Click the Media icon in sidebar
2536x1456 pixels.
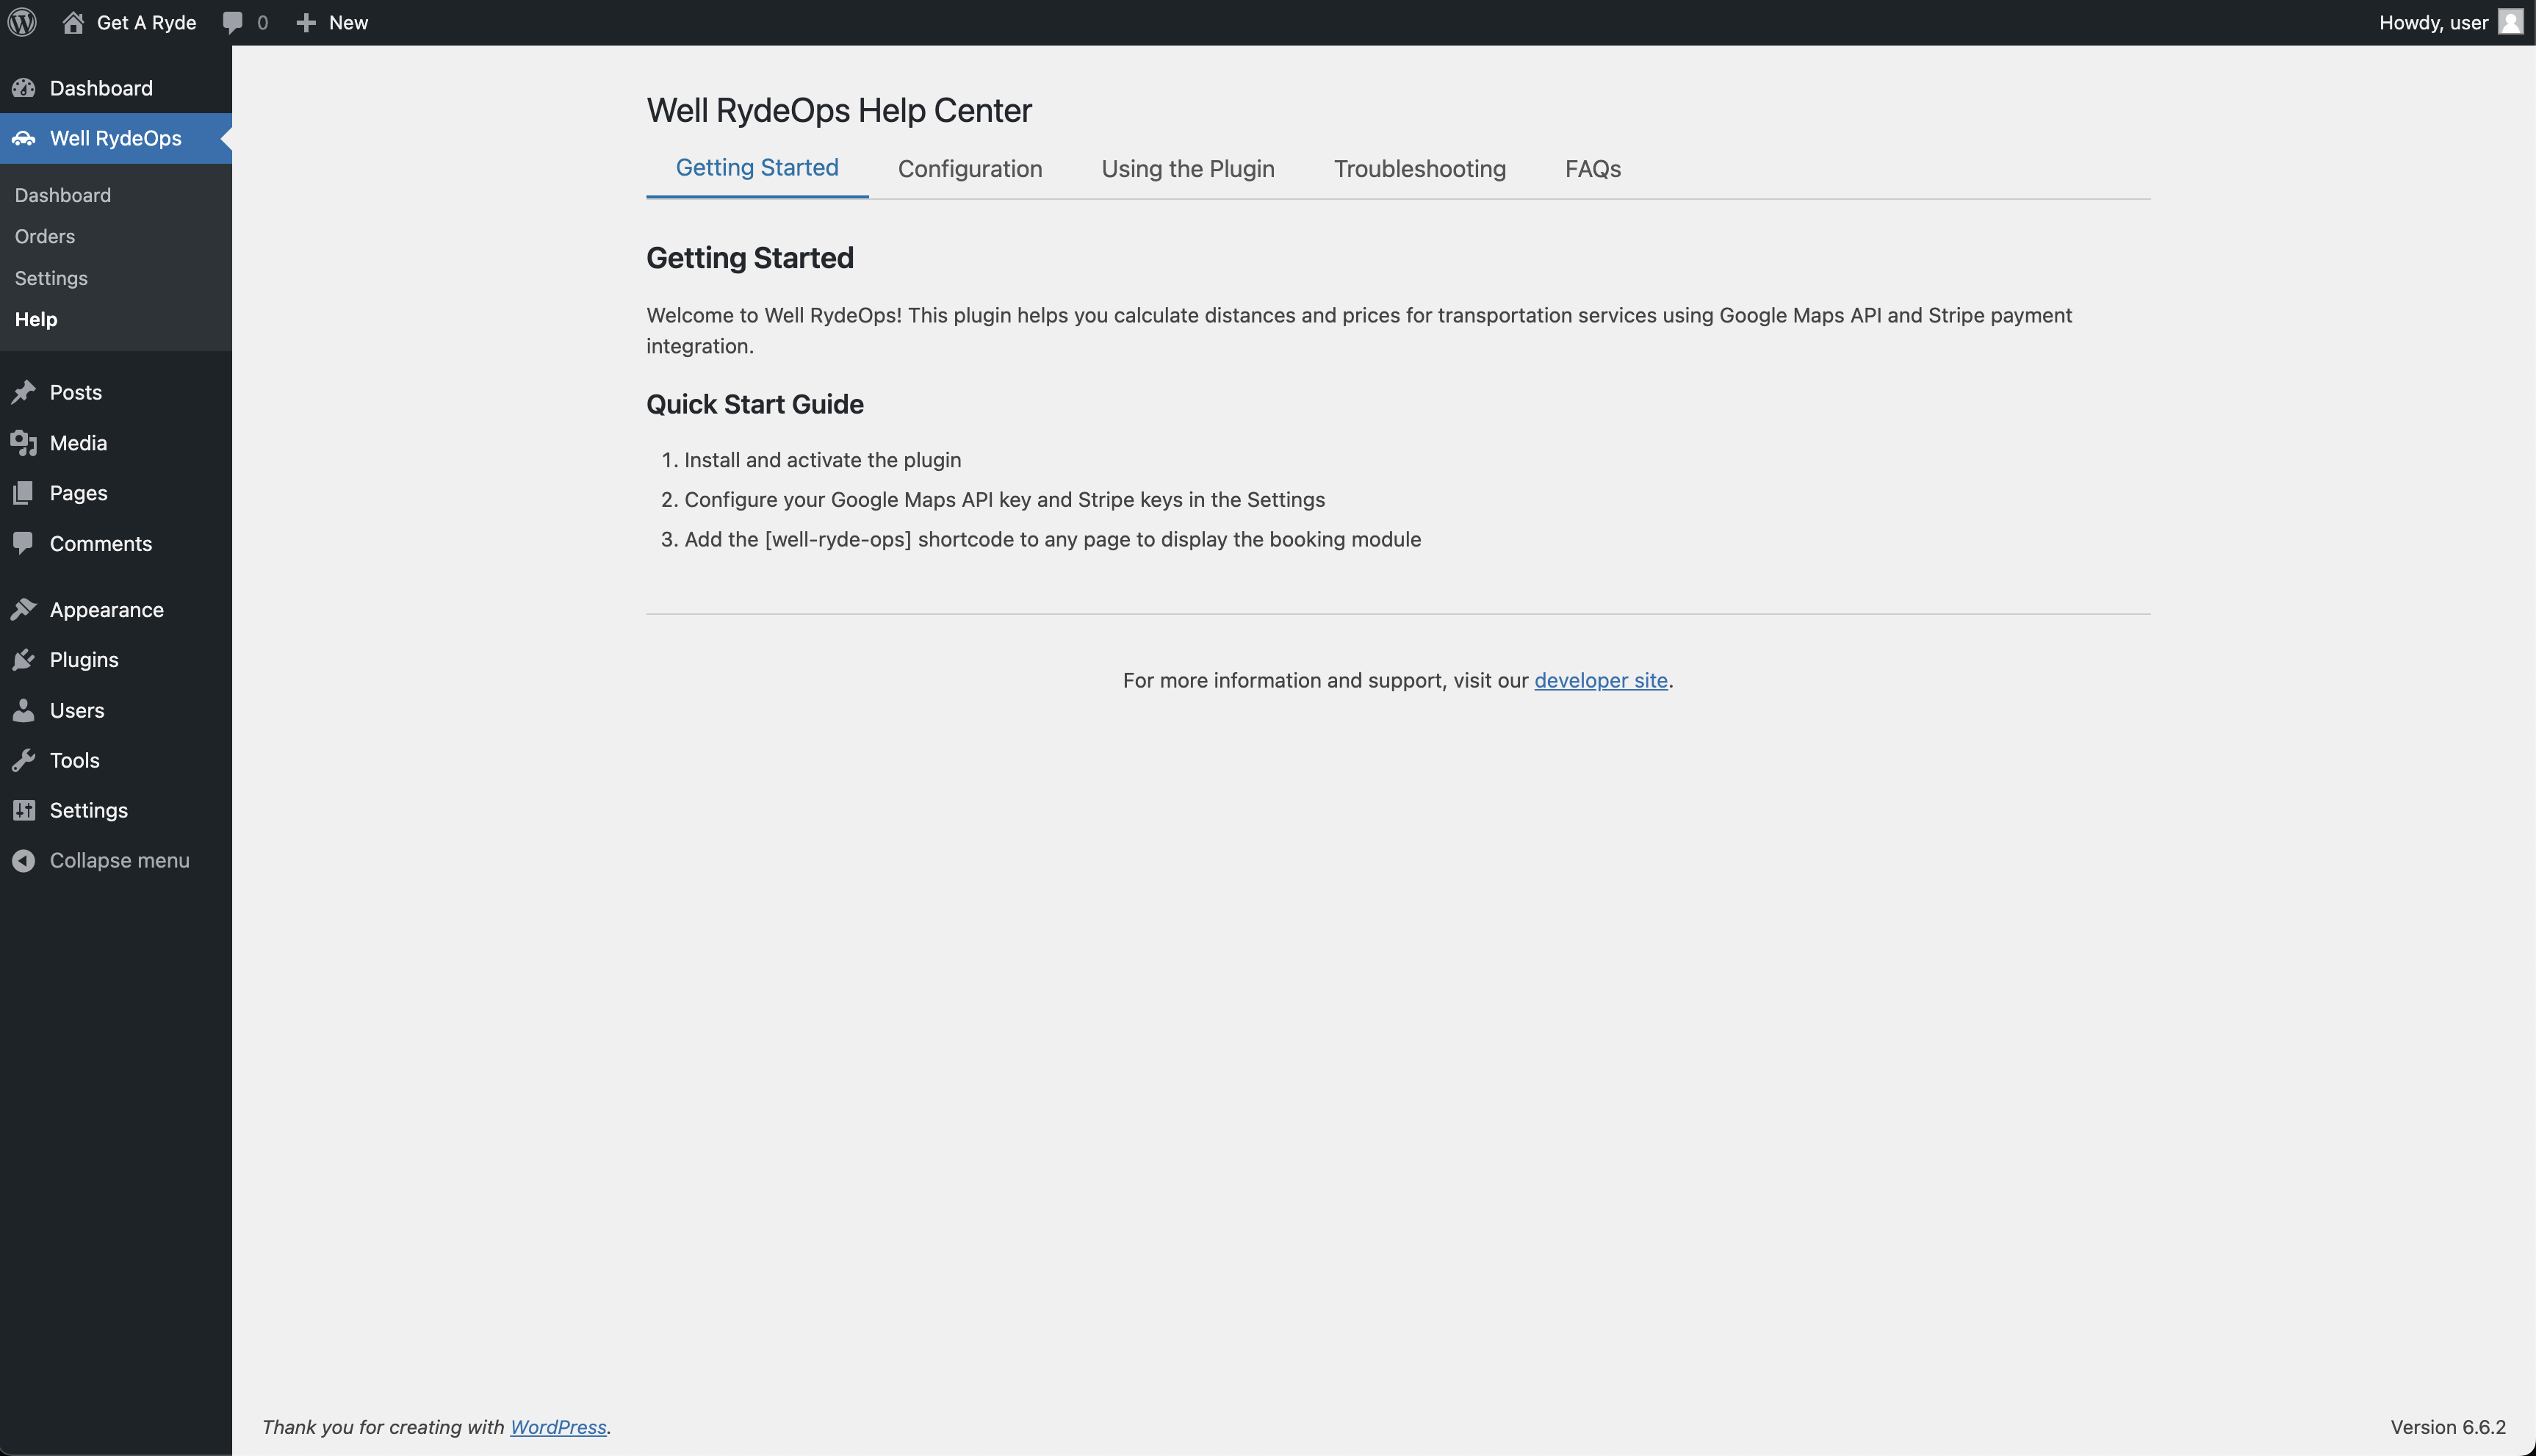tap(24, 442)
